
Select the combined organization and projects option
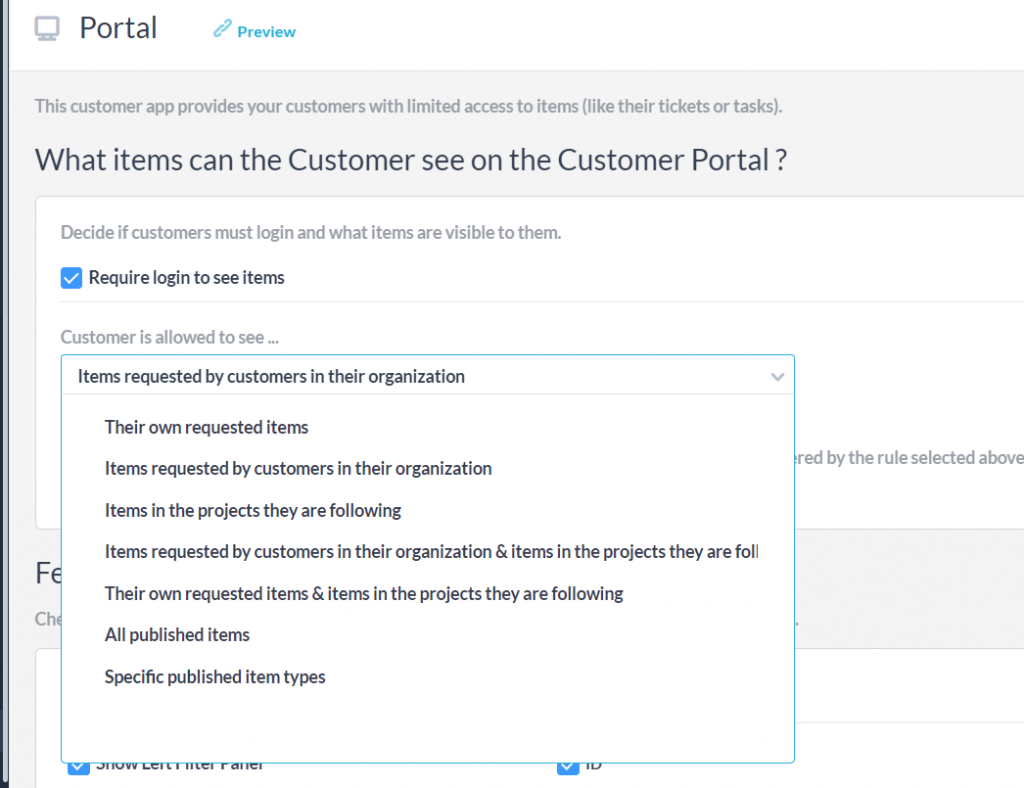430,551
